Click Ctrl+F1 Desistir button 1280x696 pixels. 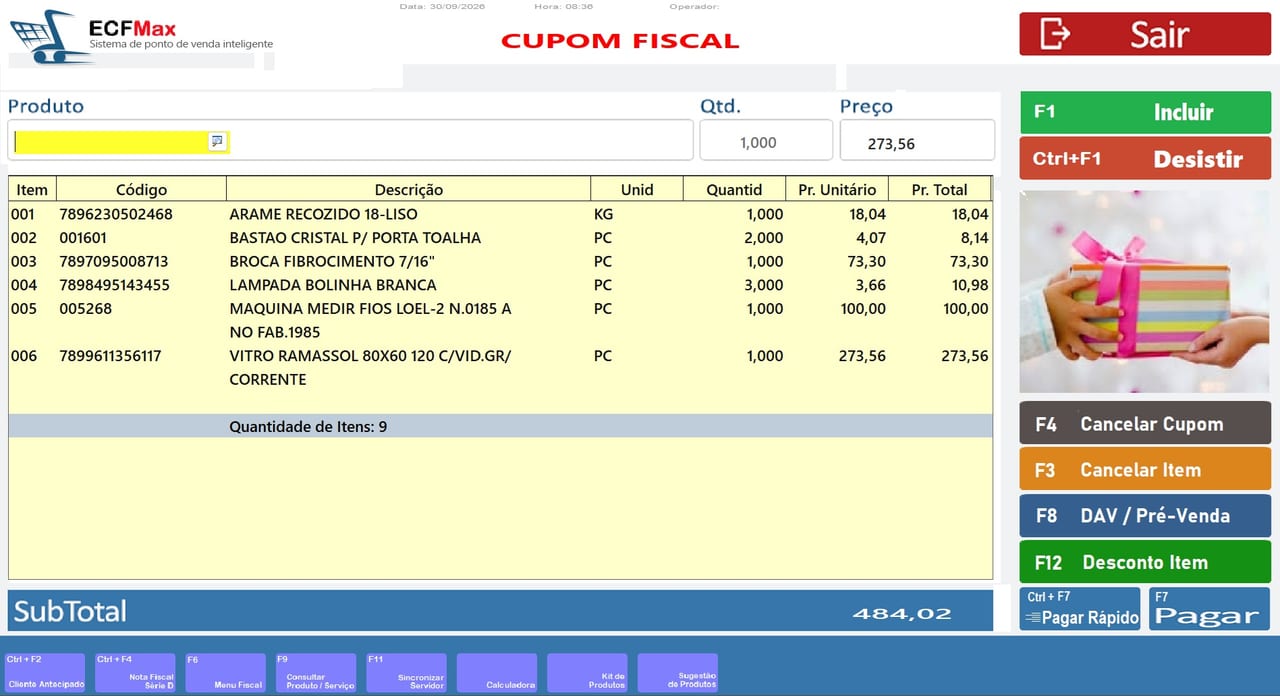1145,158
